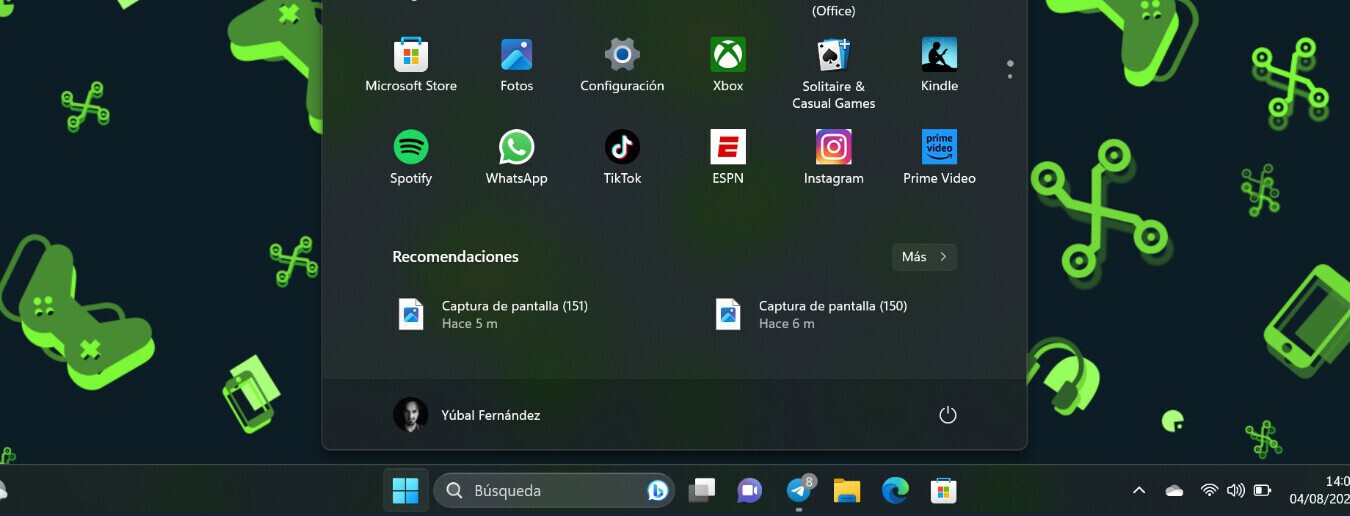Click the battery tray icon
Image resolution: width=1350 pixels, height=516 pixels.
[x=1263, y=491]
